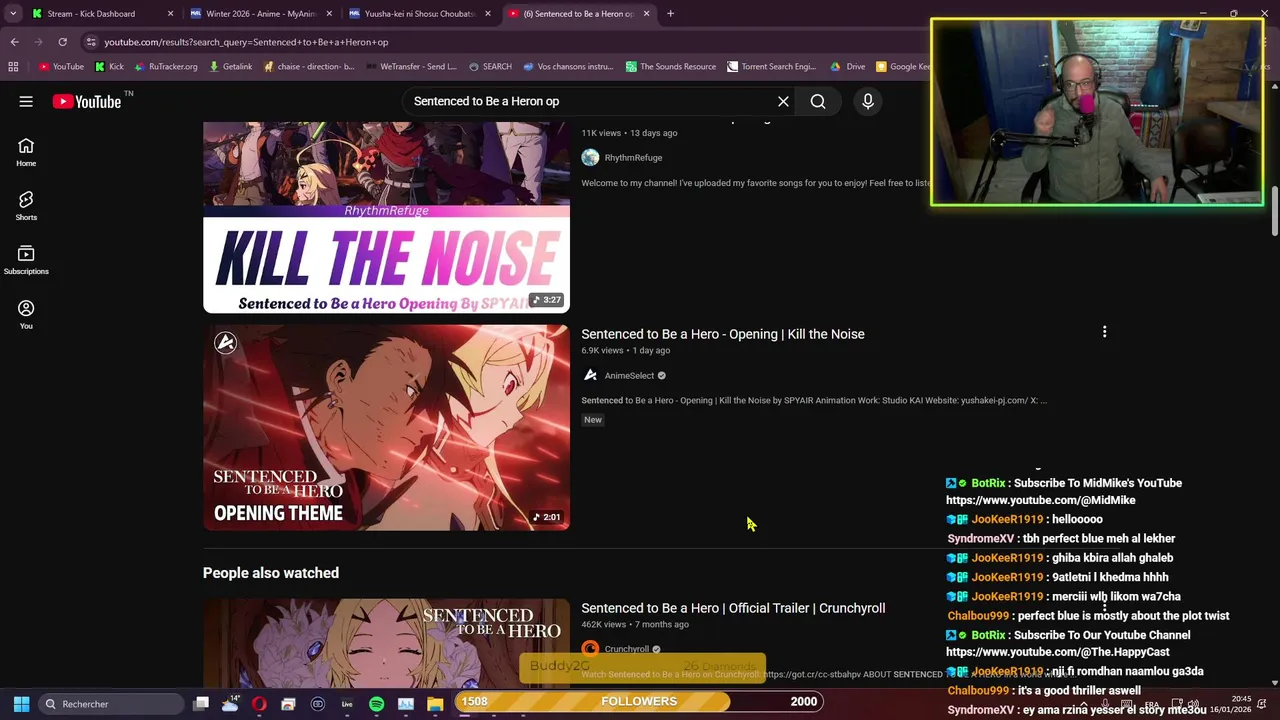Open Opera browser from taskbar

pos(259,704)
